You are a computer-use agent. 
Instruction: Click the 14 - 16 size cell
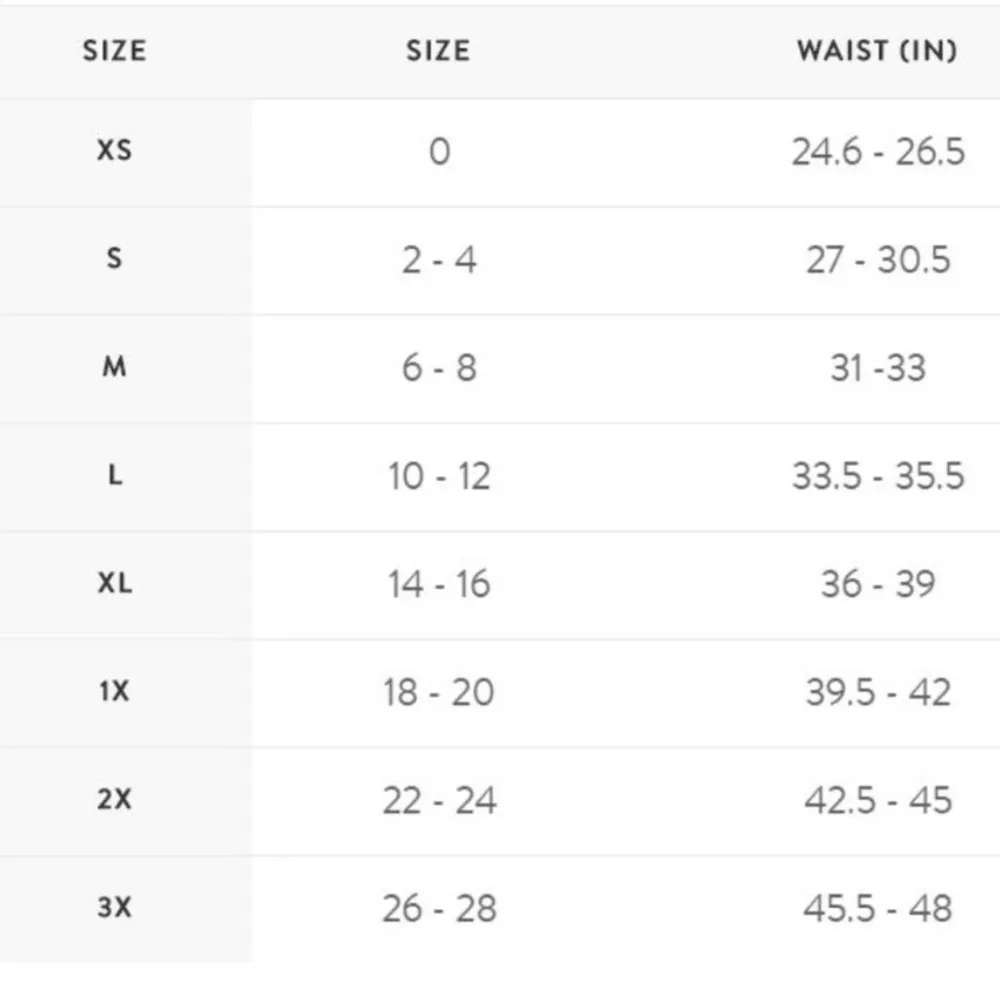point(439,584)
